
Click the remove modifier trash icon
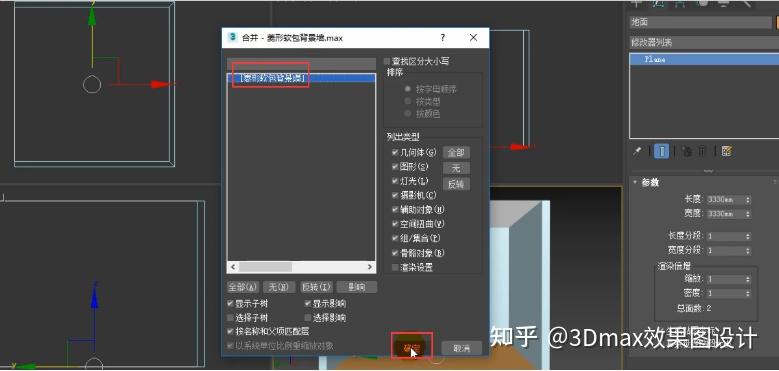[702, 151]
